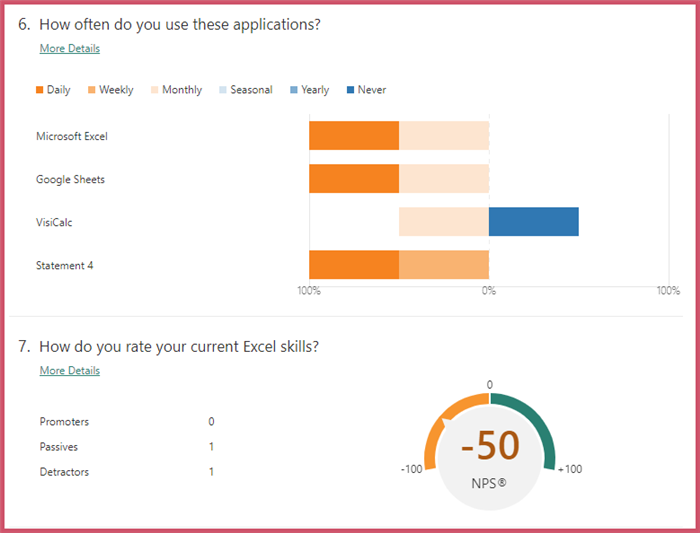This screenshot has height=533, width=700.
Task: Click the Monthly legend color swatch
Action: 155,90
